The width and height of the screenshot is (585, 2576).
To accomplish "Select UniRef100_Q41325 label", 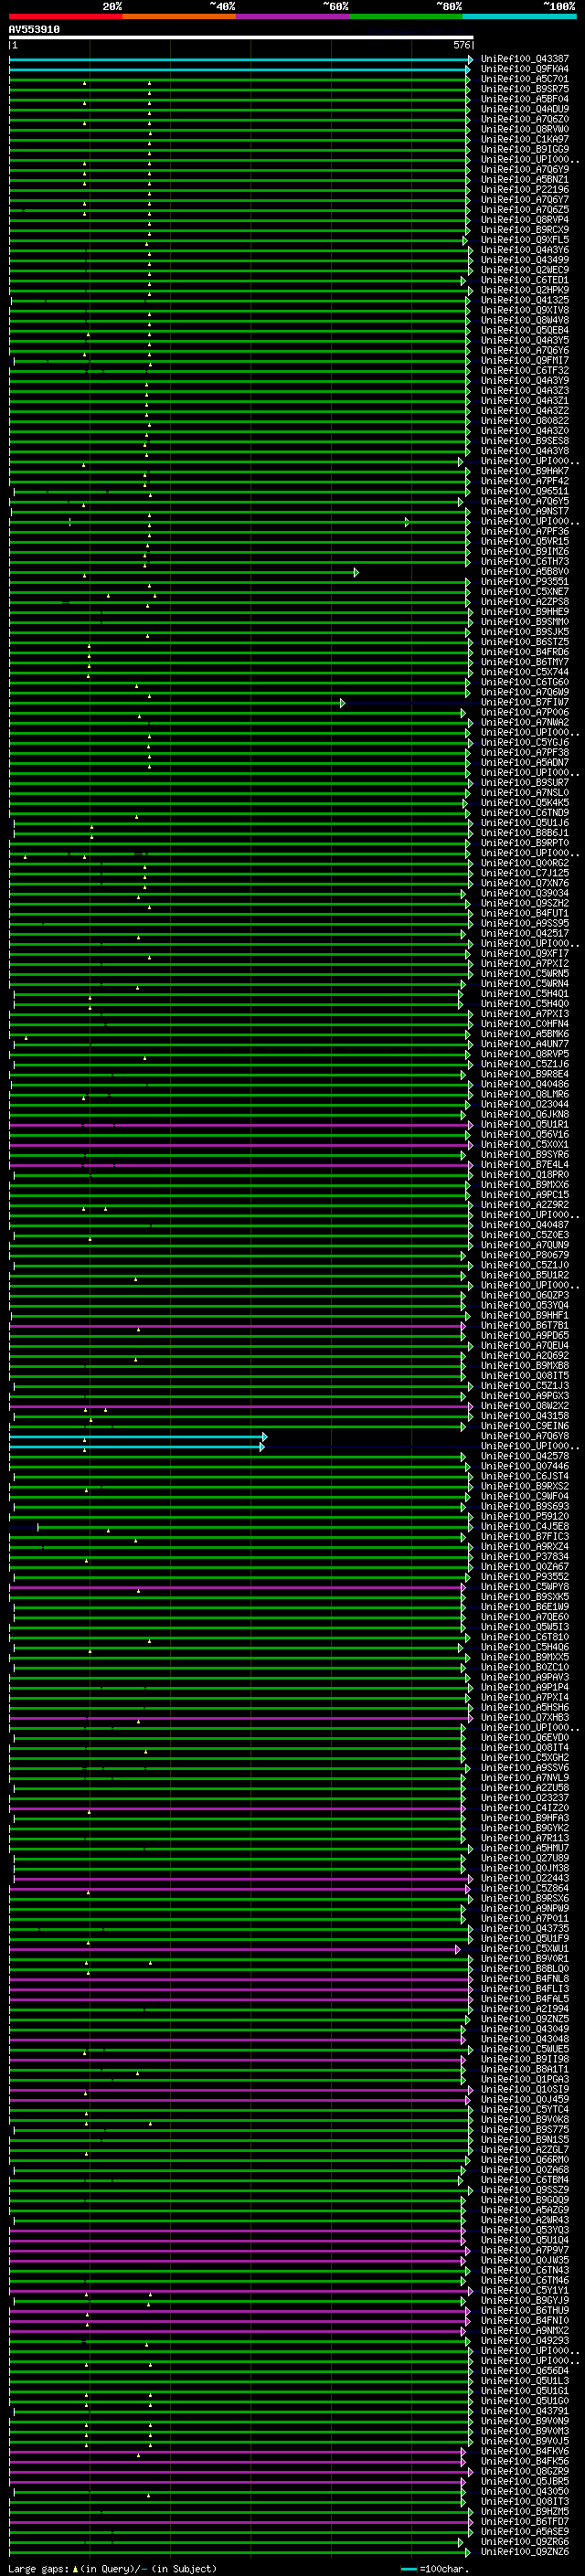I will [524, 301].
